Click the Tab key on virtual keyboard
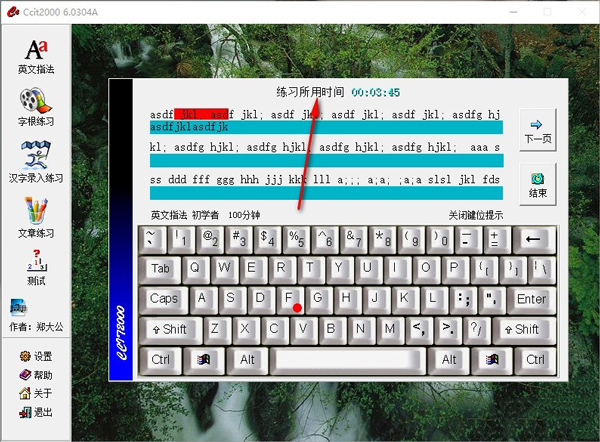The image size is (600, 442). (x=160, y=269)
